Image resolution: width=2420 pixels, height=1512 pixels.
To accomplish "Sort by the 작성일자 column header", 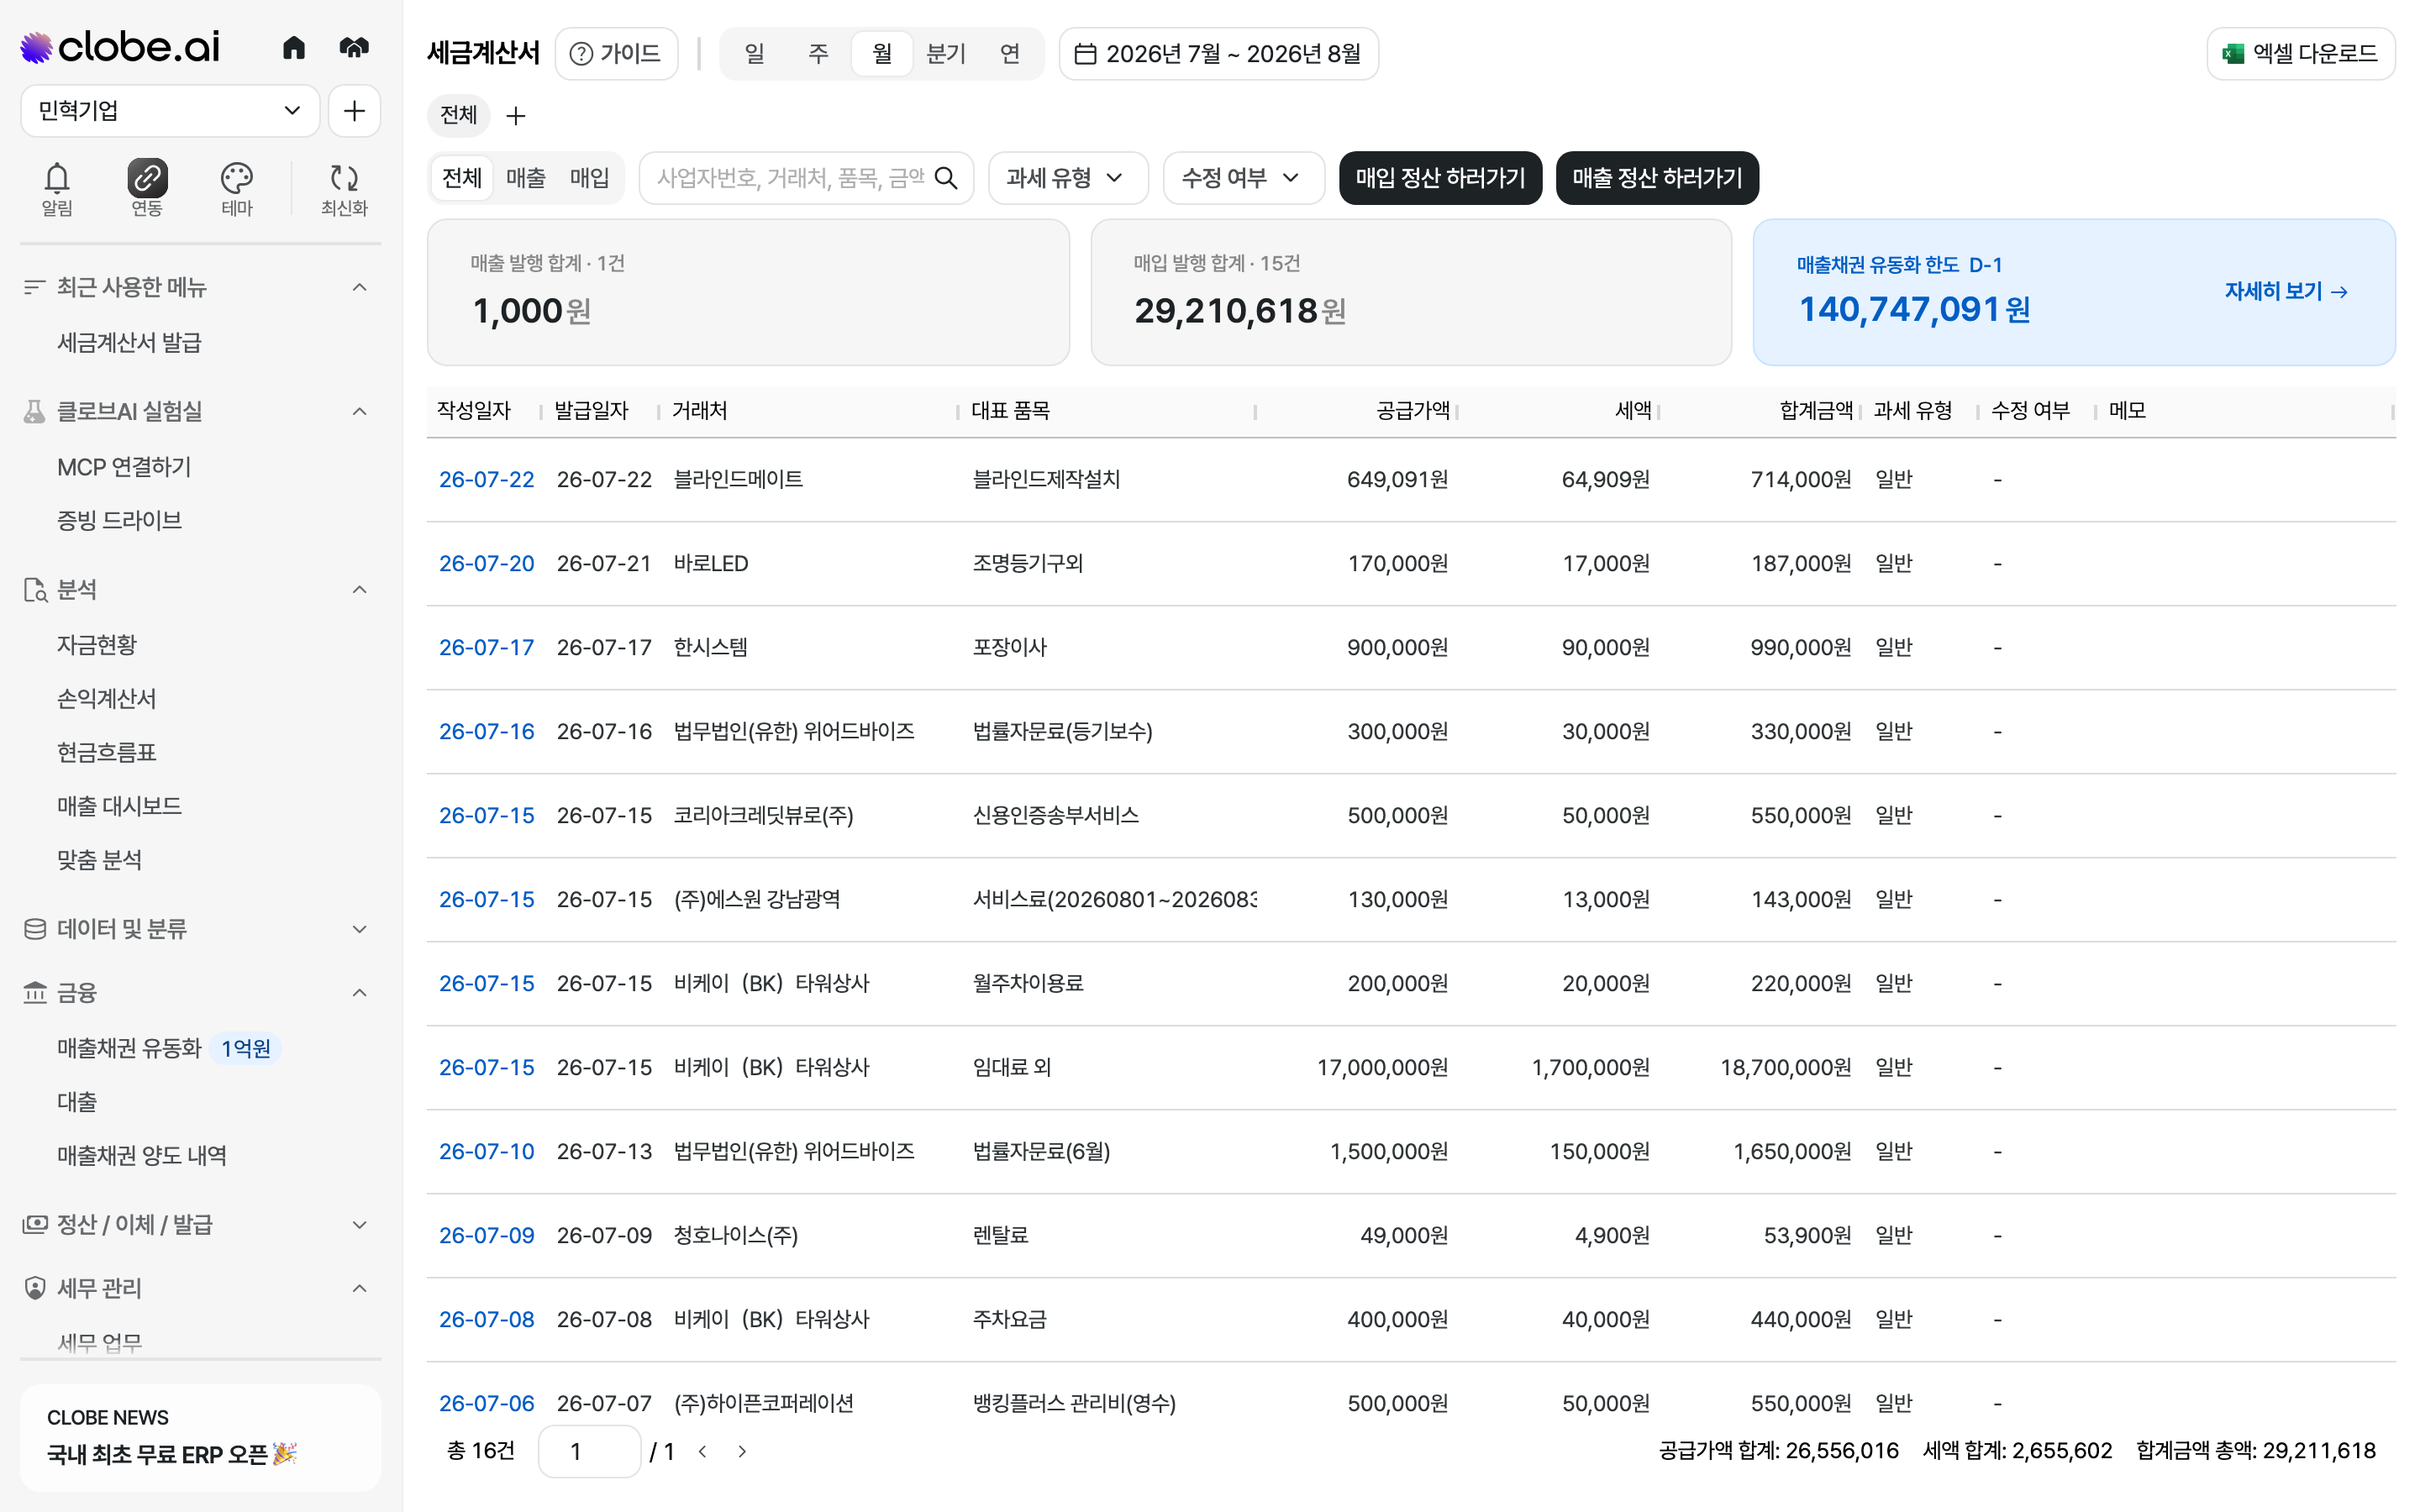I will coord(474,411).
